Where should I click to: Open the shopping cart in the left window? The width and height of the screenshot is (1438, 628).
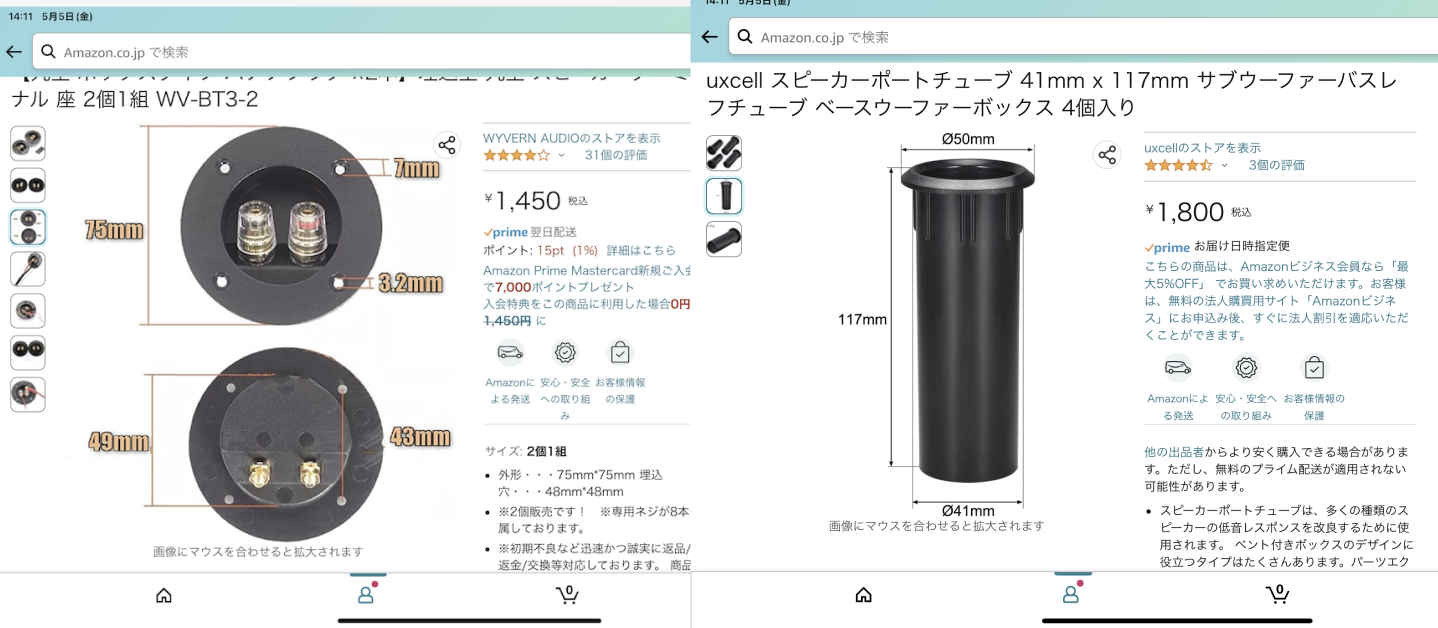[x=567, y=594]
